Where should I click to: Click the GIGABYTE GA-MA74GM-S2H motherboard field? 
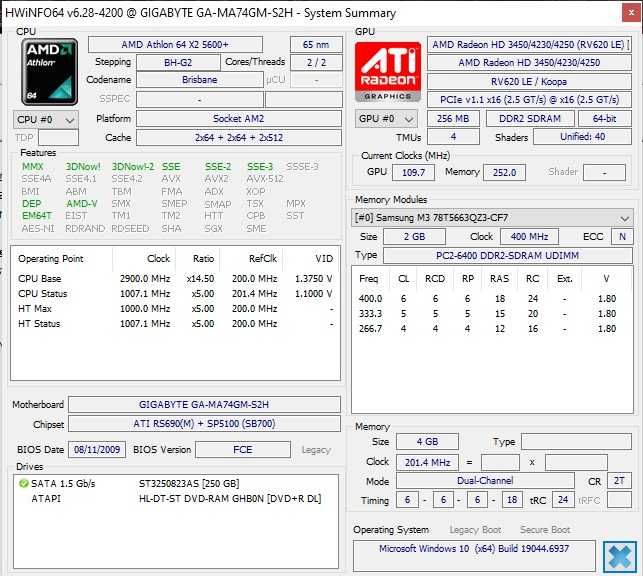204,405
